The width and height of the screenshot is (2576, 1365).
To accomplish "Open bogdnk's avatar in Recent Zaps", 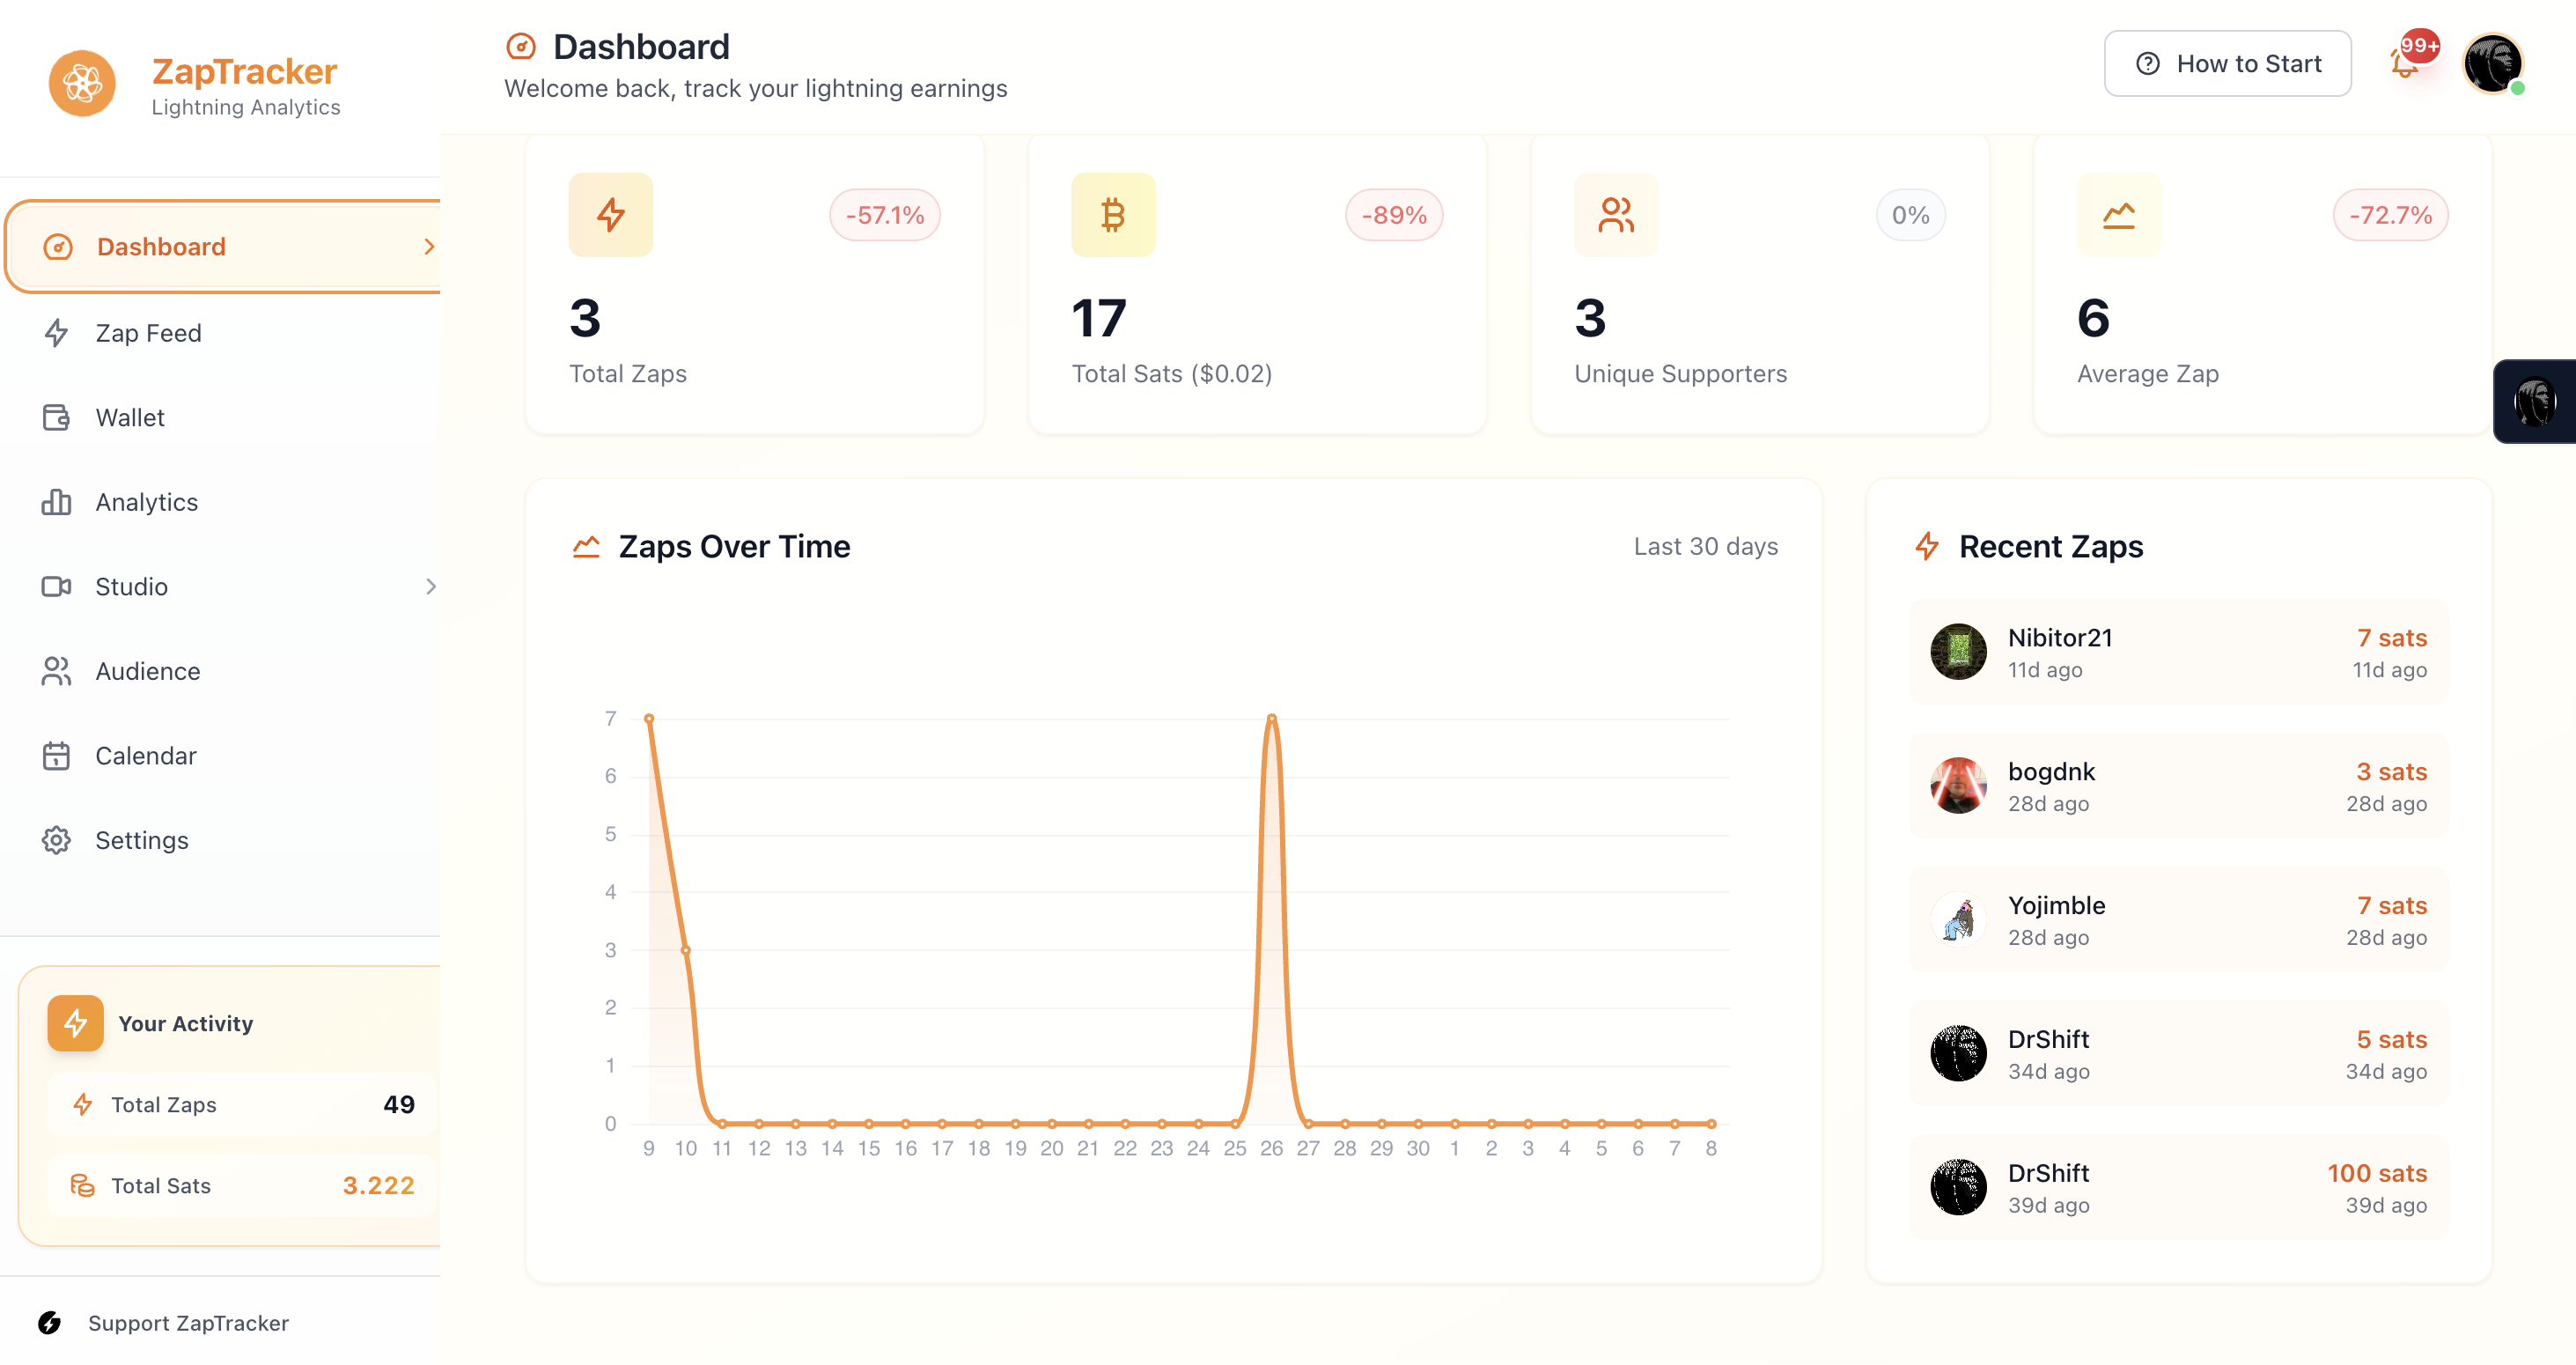I will [x=1958, y=786].
